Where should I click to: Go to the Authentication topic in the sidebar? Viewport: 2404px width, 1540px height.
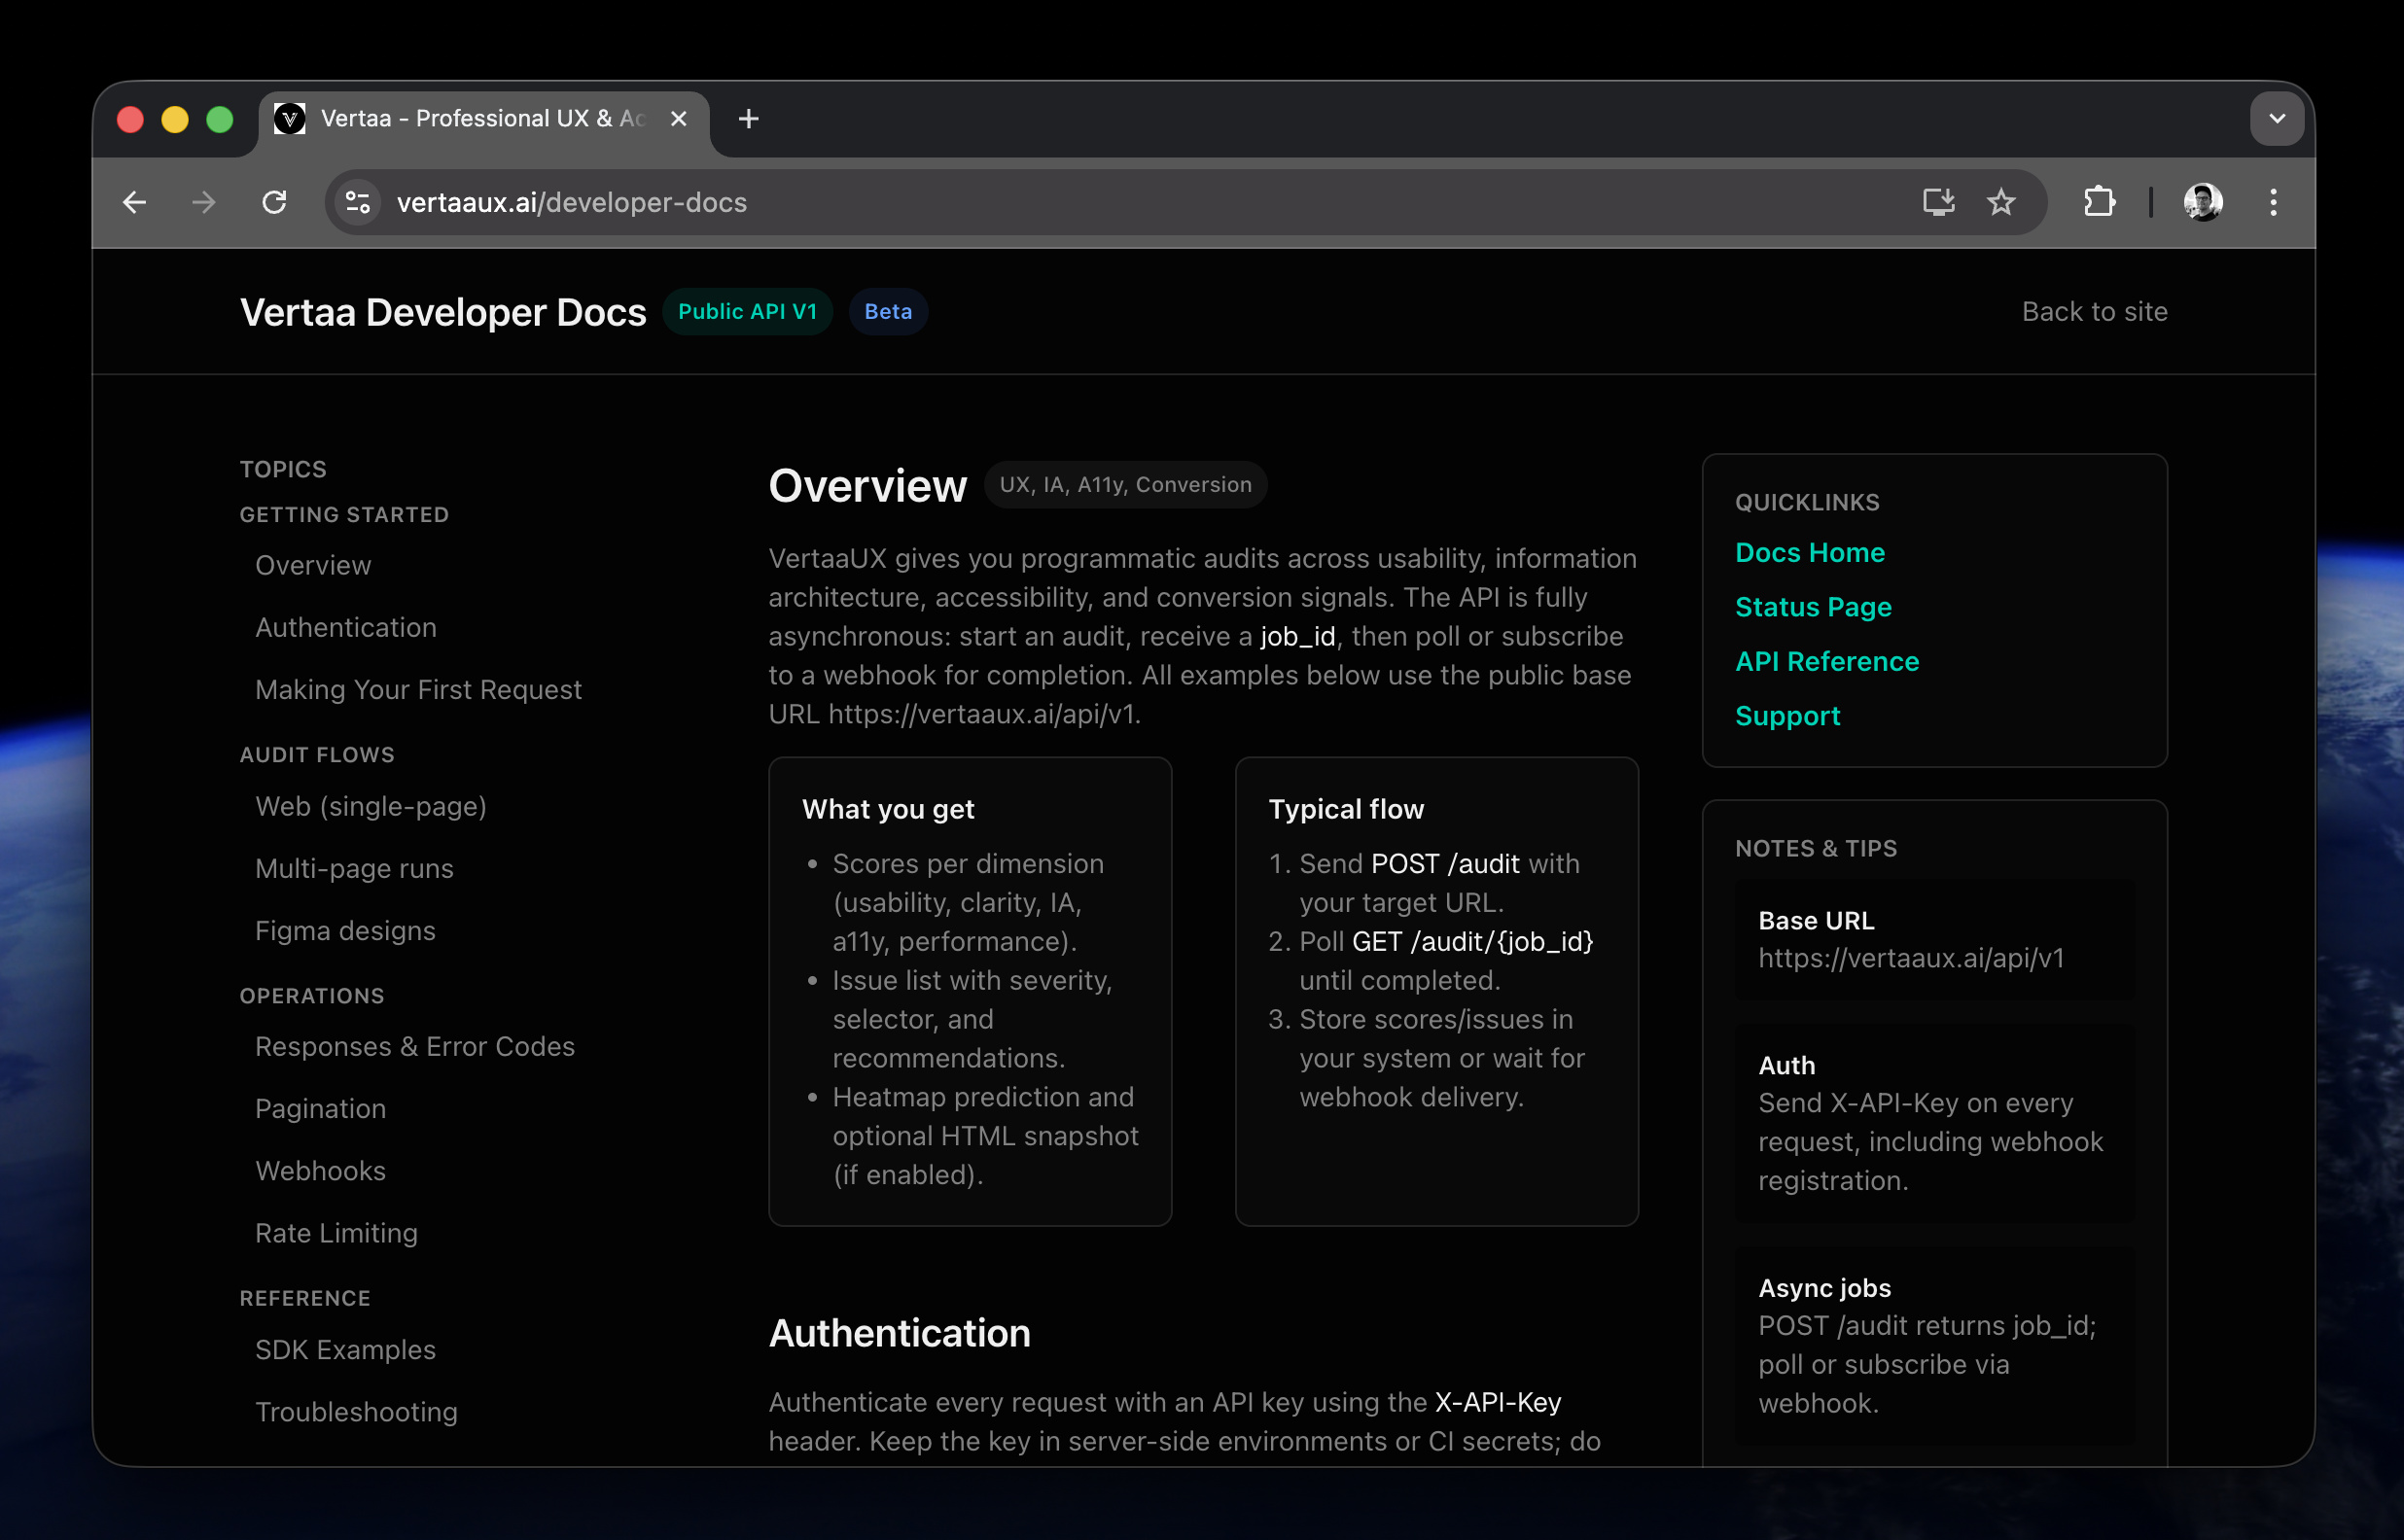346,627
